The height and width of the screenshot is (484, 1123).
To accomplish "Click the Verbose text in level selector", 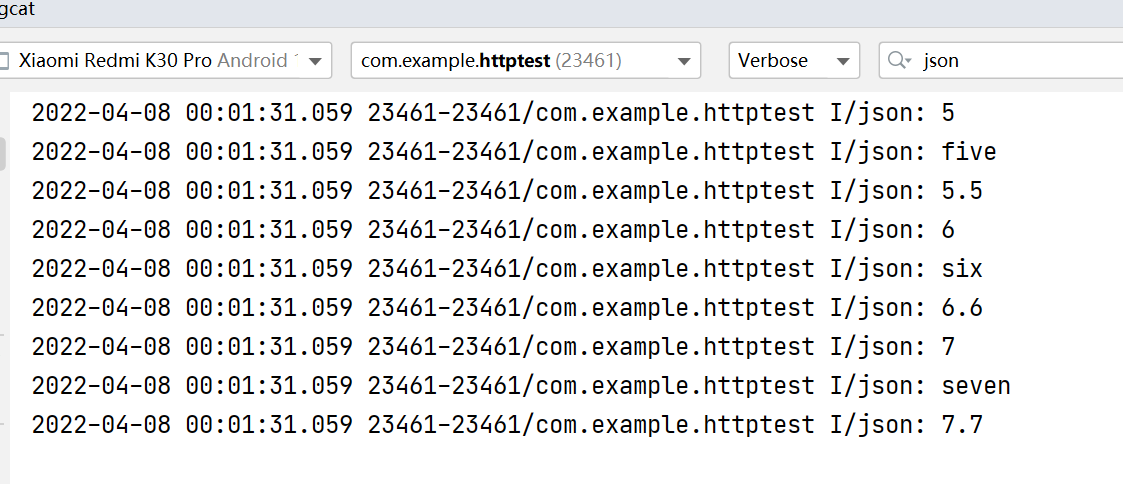I will tap(773, 61).
